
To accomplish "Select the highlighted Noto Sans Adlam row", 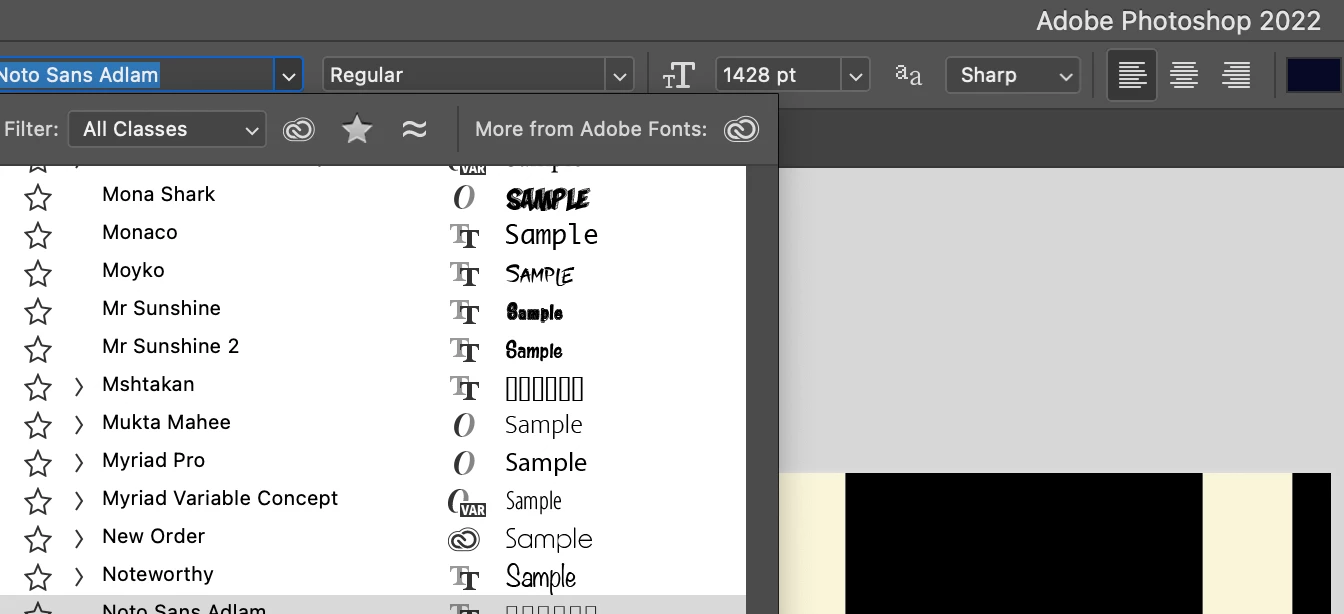I will tap(373, 605).
